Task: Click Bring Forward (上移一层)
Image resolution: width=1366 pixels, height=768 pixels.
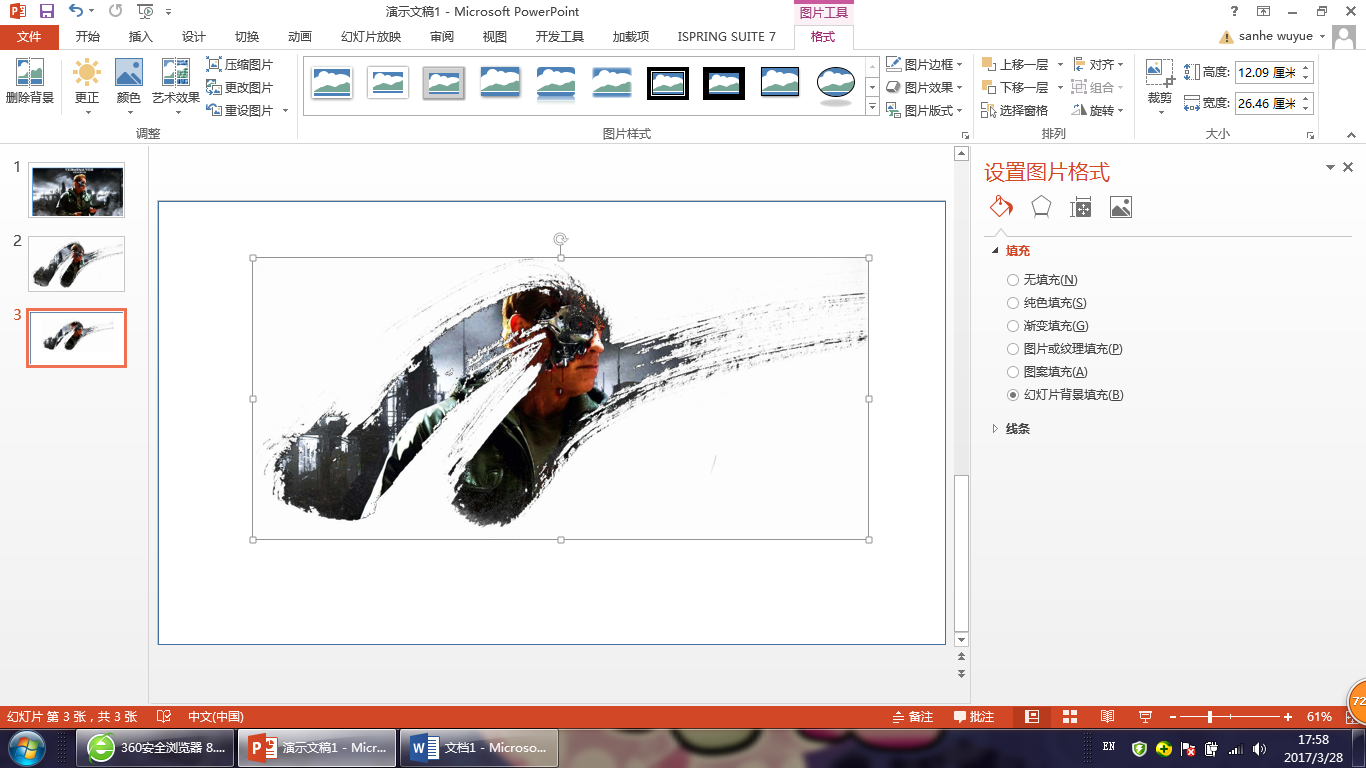Action: tap(1015, 64)
